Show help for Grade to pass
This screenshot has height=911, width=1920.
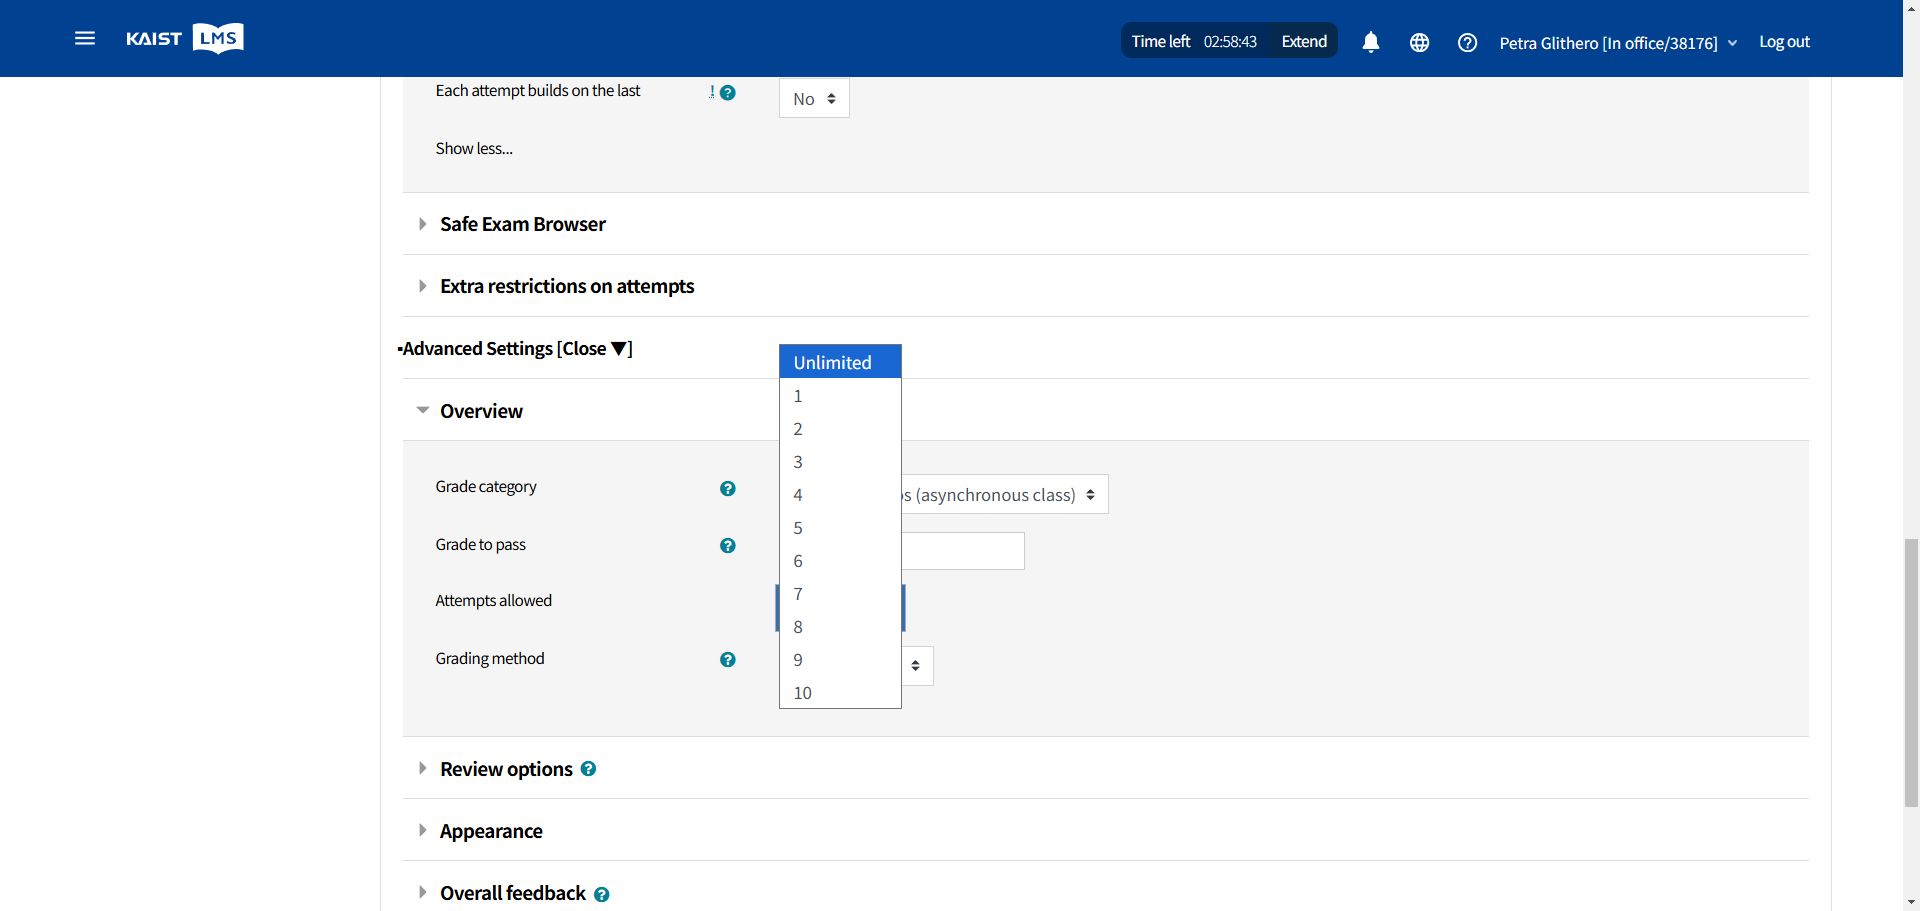(728, 545)
